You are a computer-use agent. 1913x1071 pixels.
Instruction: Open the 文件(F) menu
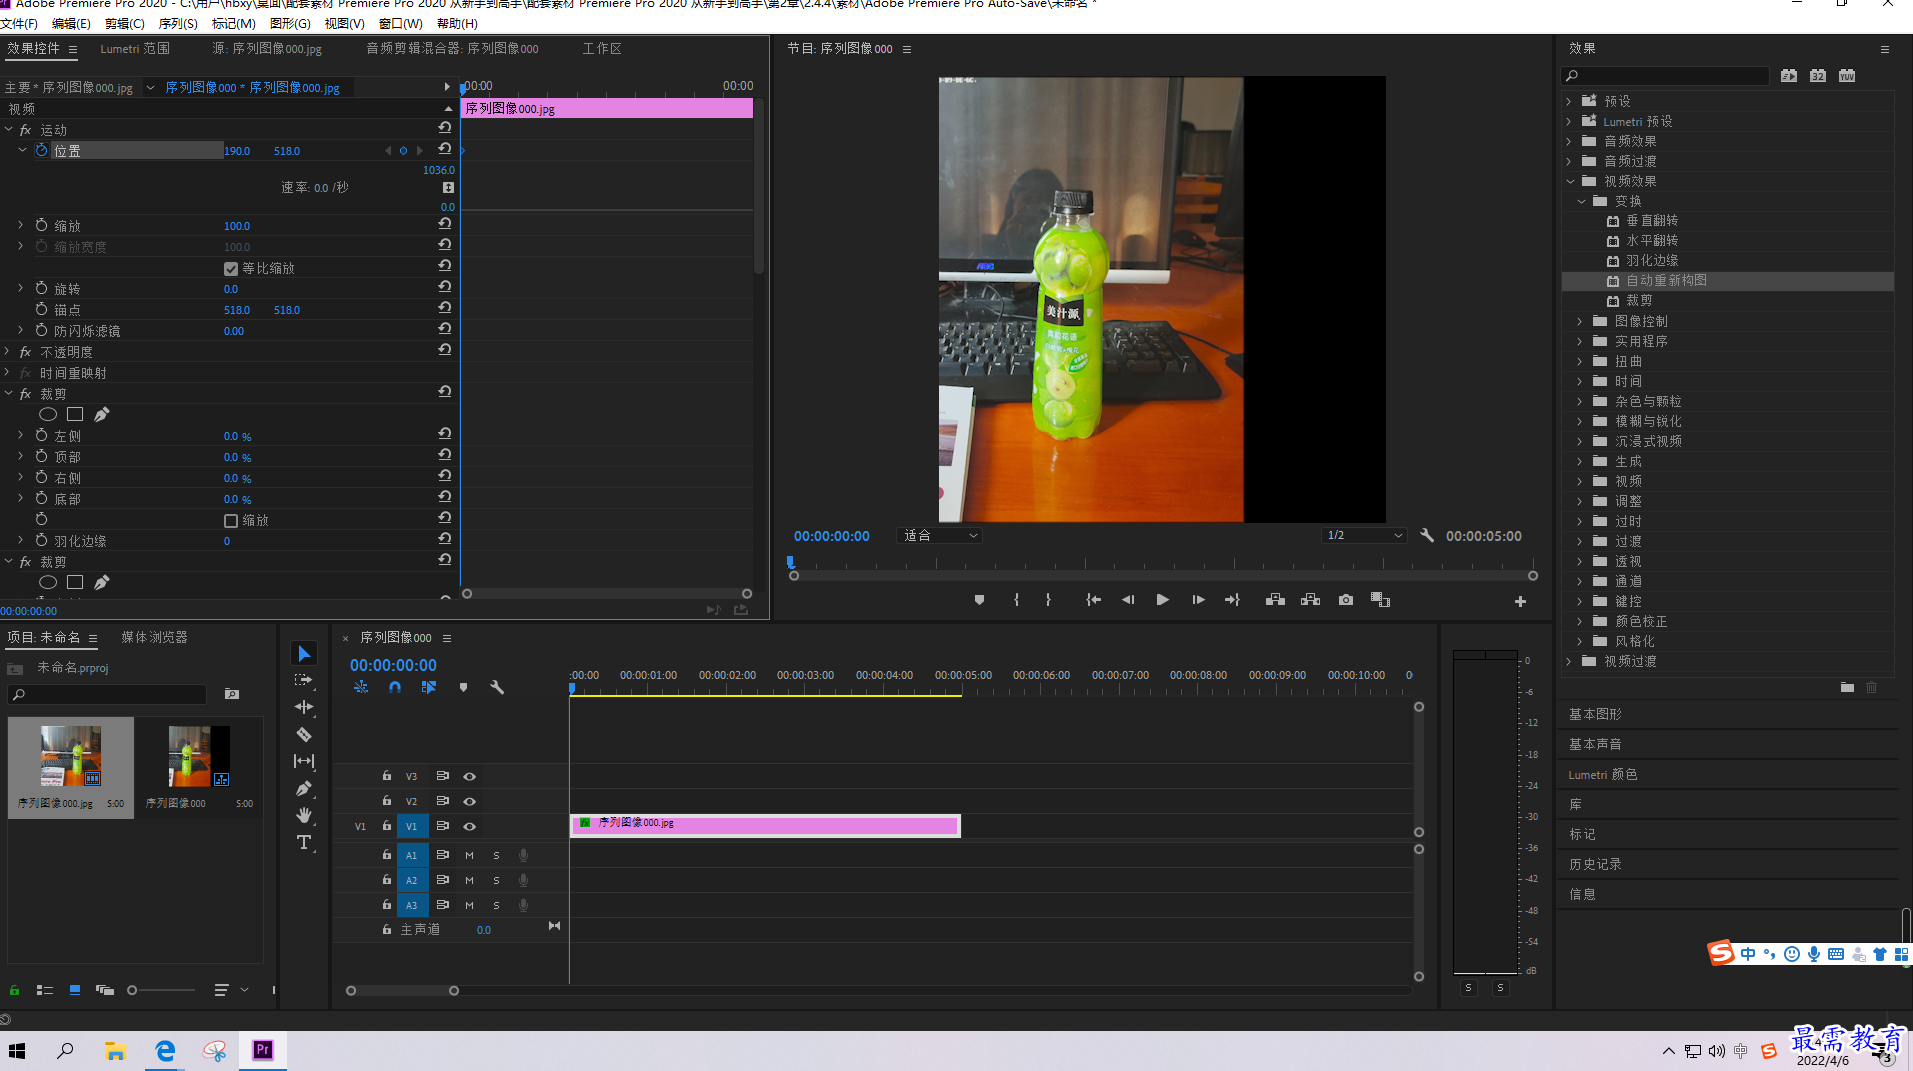[x=18, y=23]
